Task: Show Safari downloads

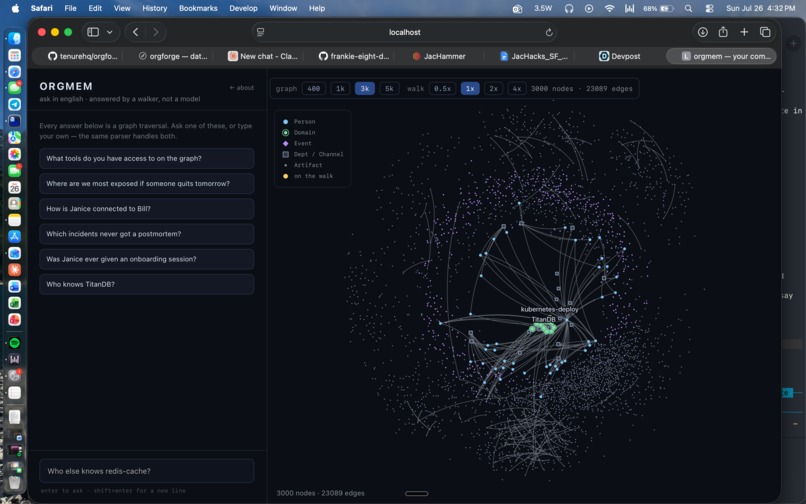Action: click(703, 32)
